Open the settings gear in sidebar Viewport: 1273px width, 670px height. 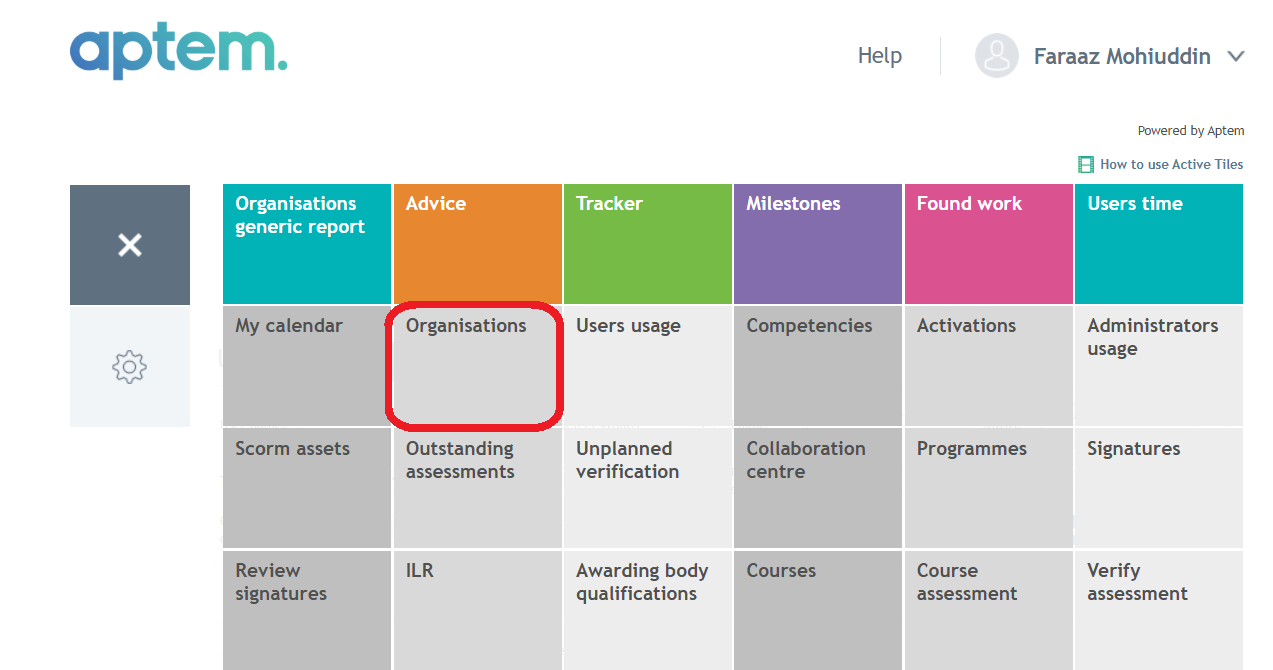click(130, 367)
